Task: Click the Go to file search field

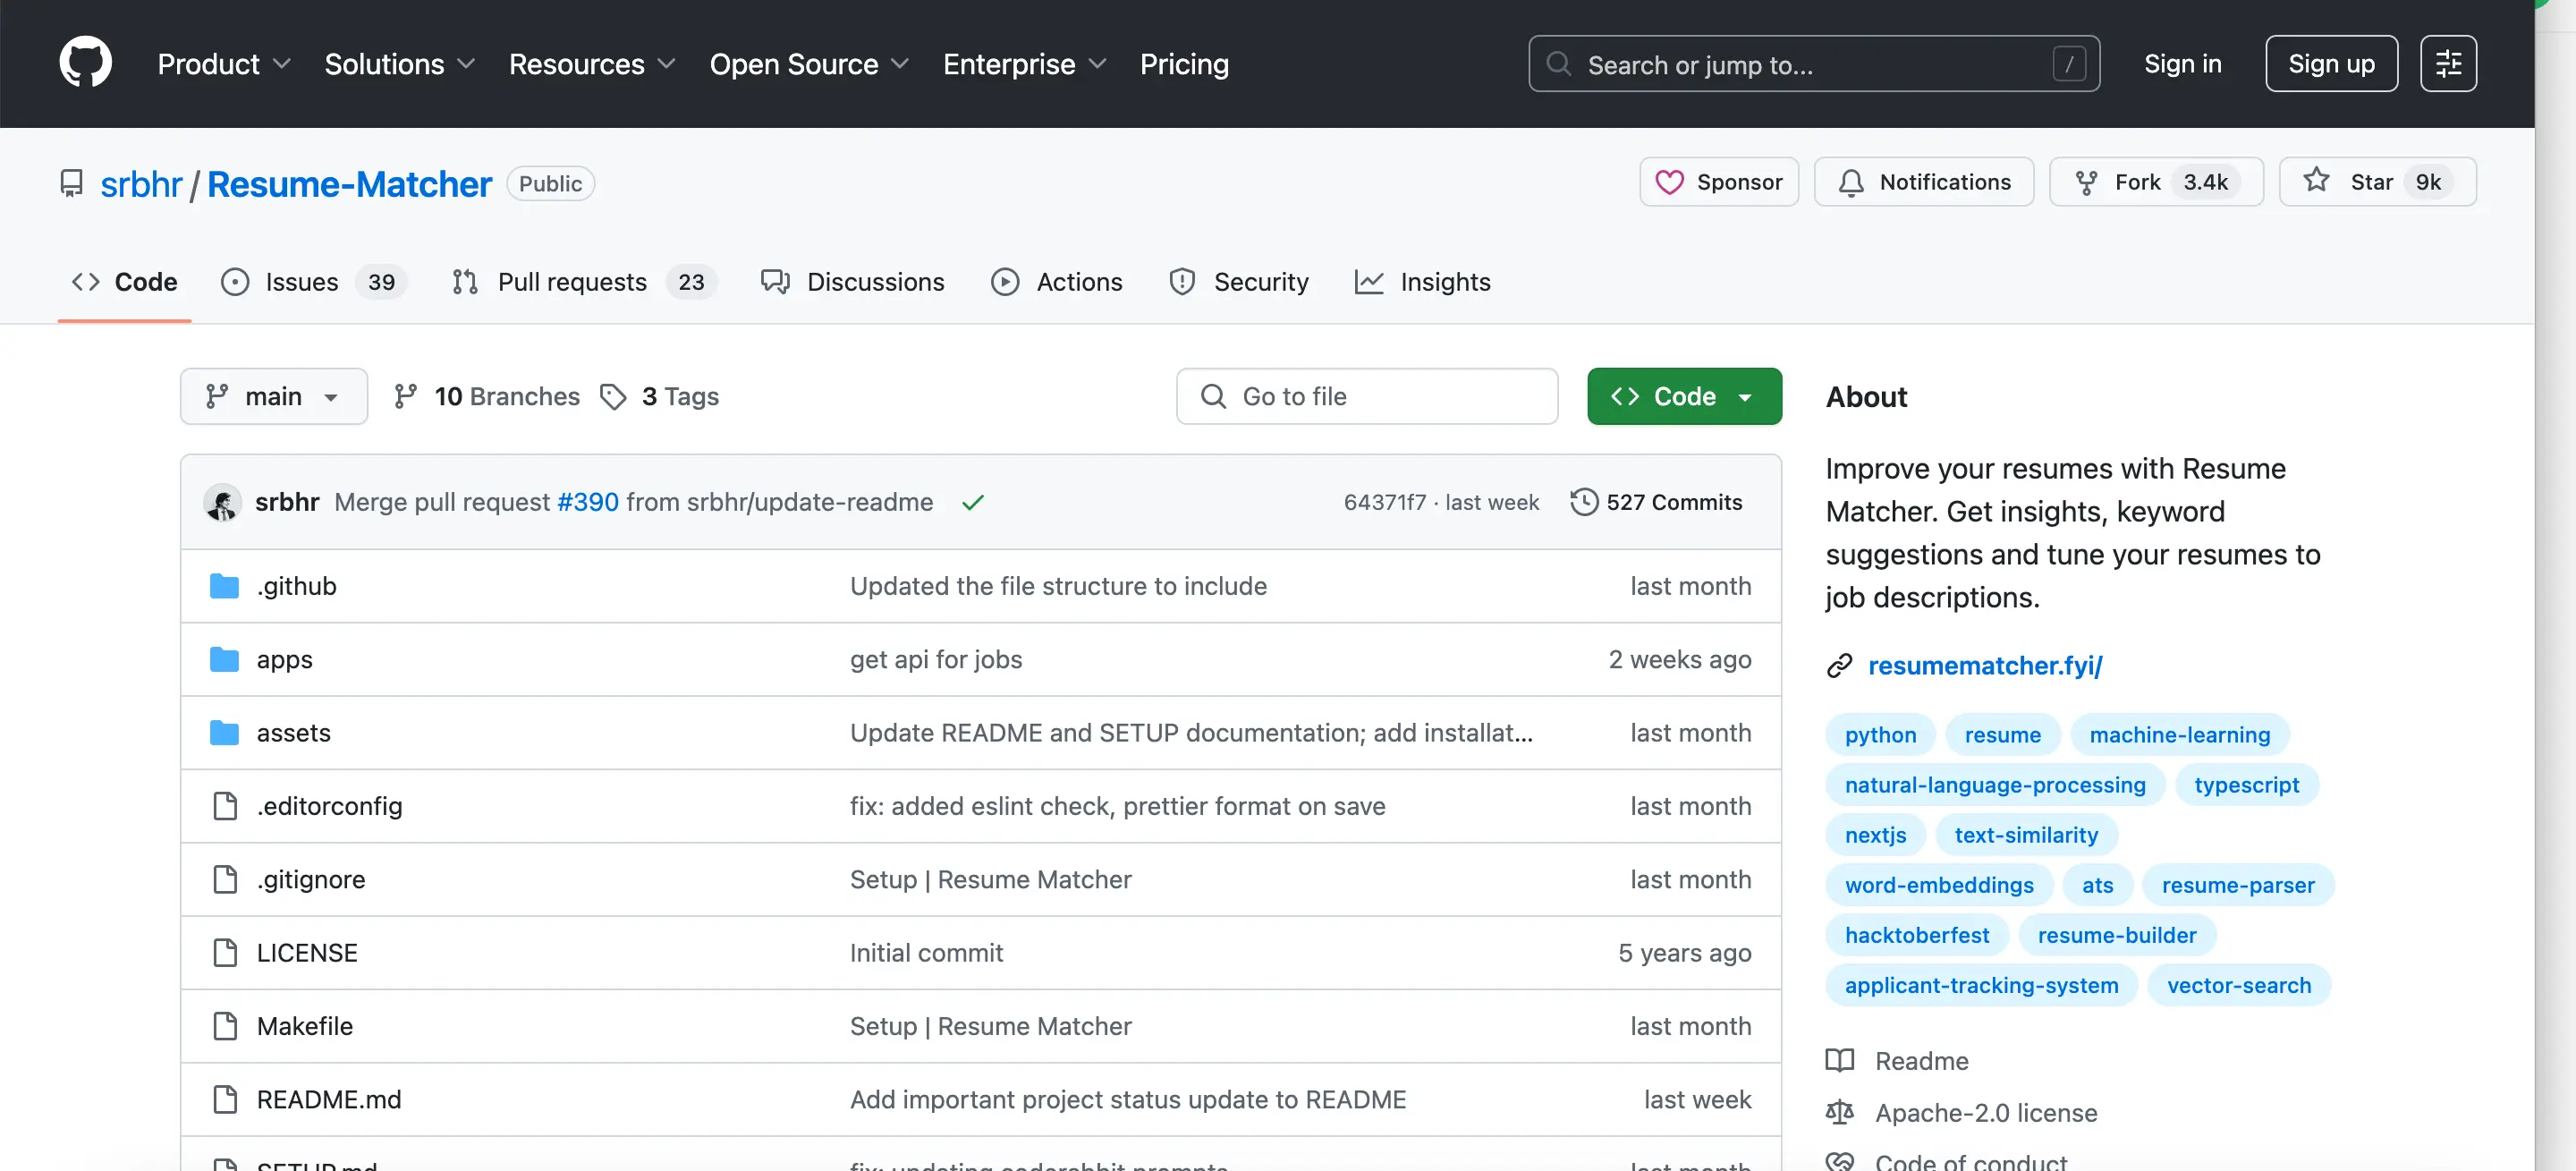Action: [1366, 396]
